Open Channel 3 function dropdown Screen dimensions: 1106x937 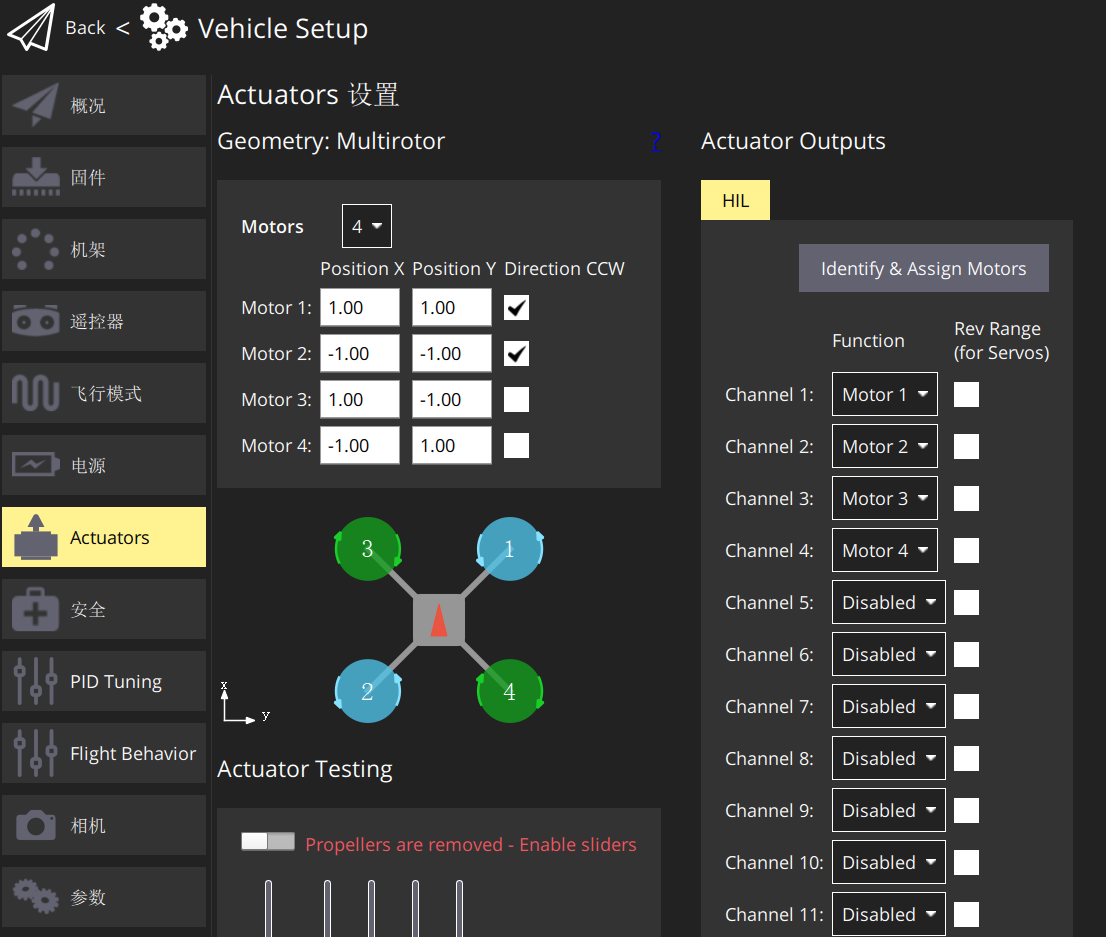point(885,498)
